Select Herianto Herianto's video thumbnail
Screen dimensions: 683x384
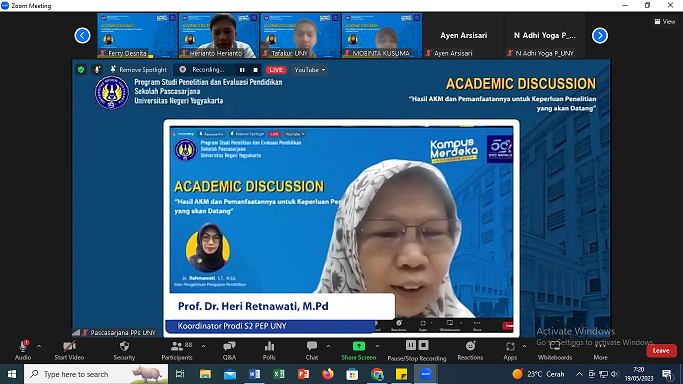[219, 35]
